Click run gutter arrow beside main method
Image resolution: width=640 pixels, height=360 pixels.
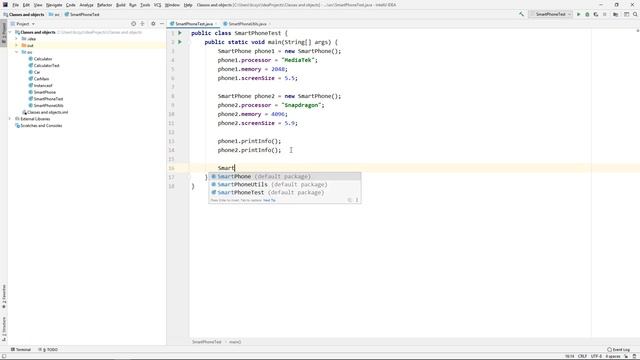pyautogui.click(x=180, y=42)
